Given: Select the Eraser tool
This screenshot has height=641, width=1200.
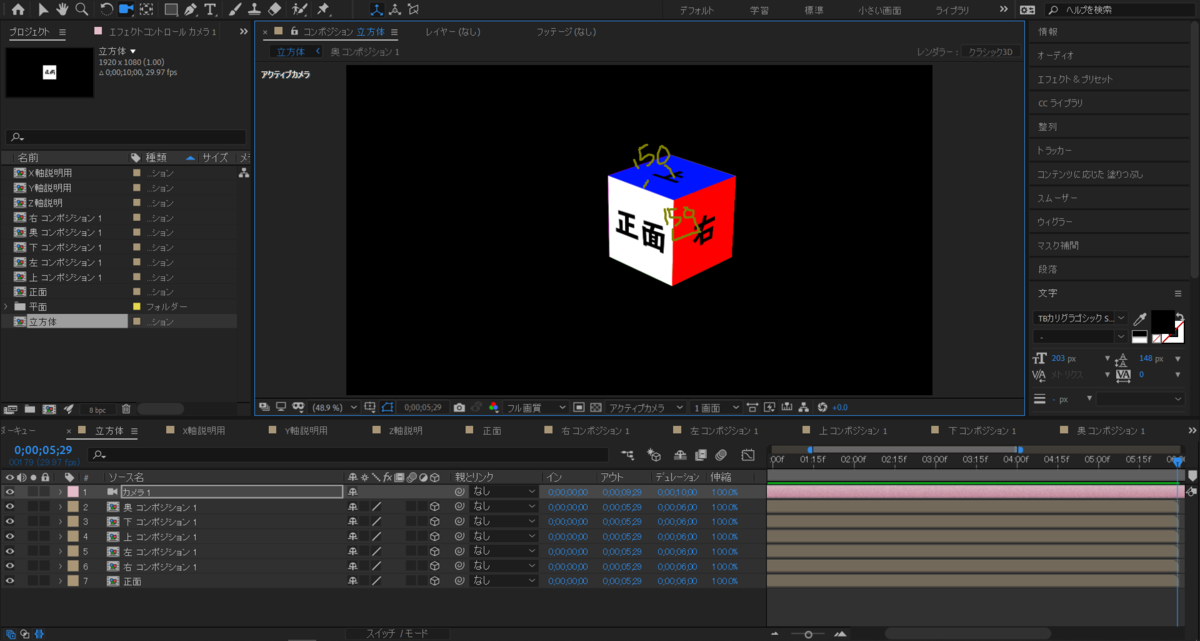Looking at the screenshot, I should [276, 9].
